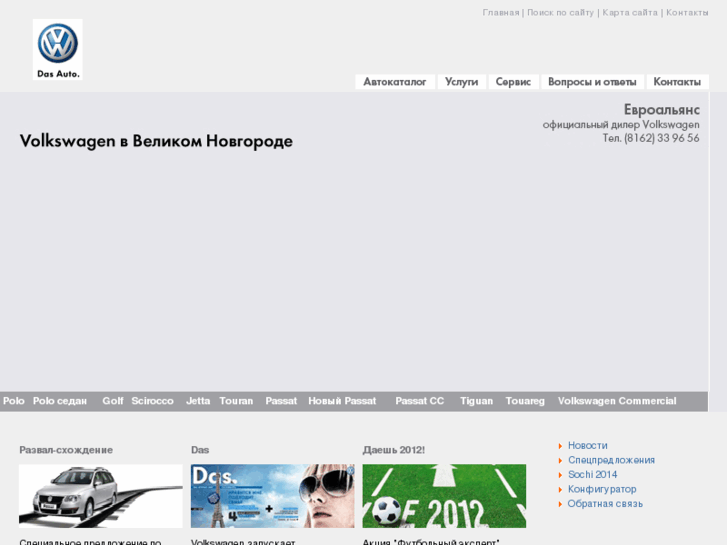
Task: Click orange arrow bullet beside Новости
Action: (x=560, y=446)
